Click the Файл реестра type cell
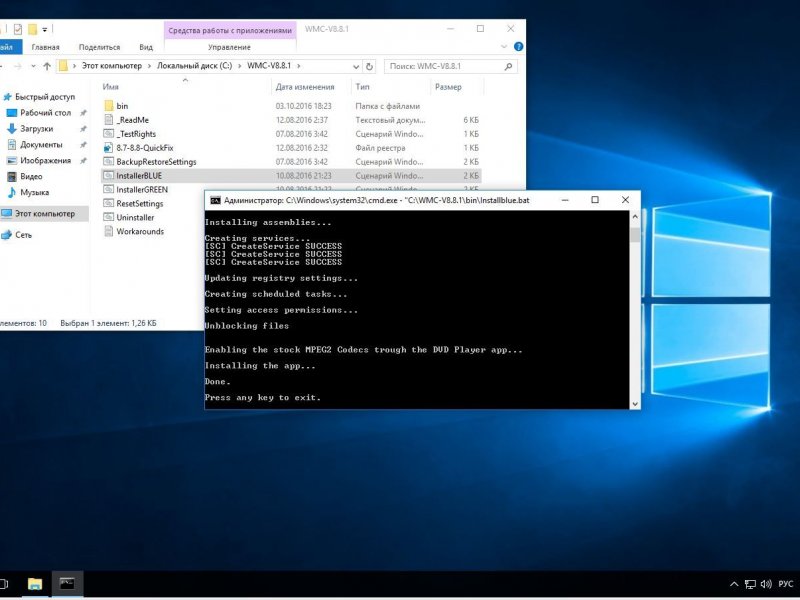 pos(380,148)
